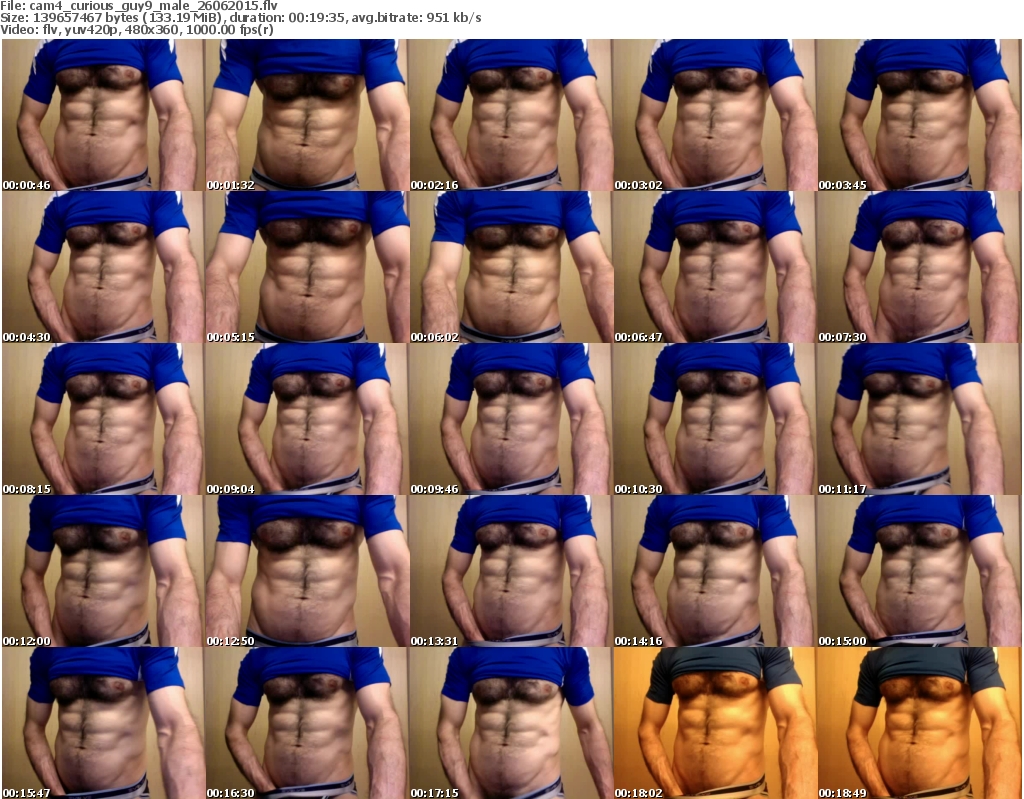Open the thumbnail marked 00:12:00
Viewport: 1024px width, 799px height.
coord(102,571)
